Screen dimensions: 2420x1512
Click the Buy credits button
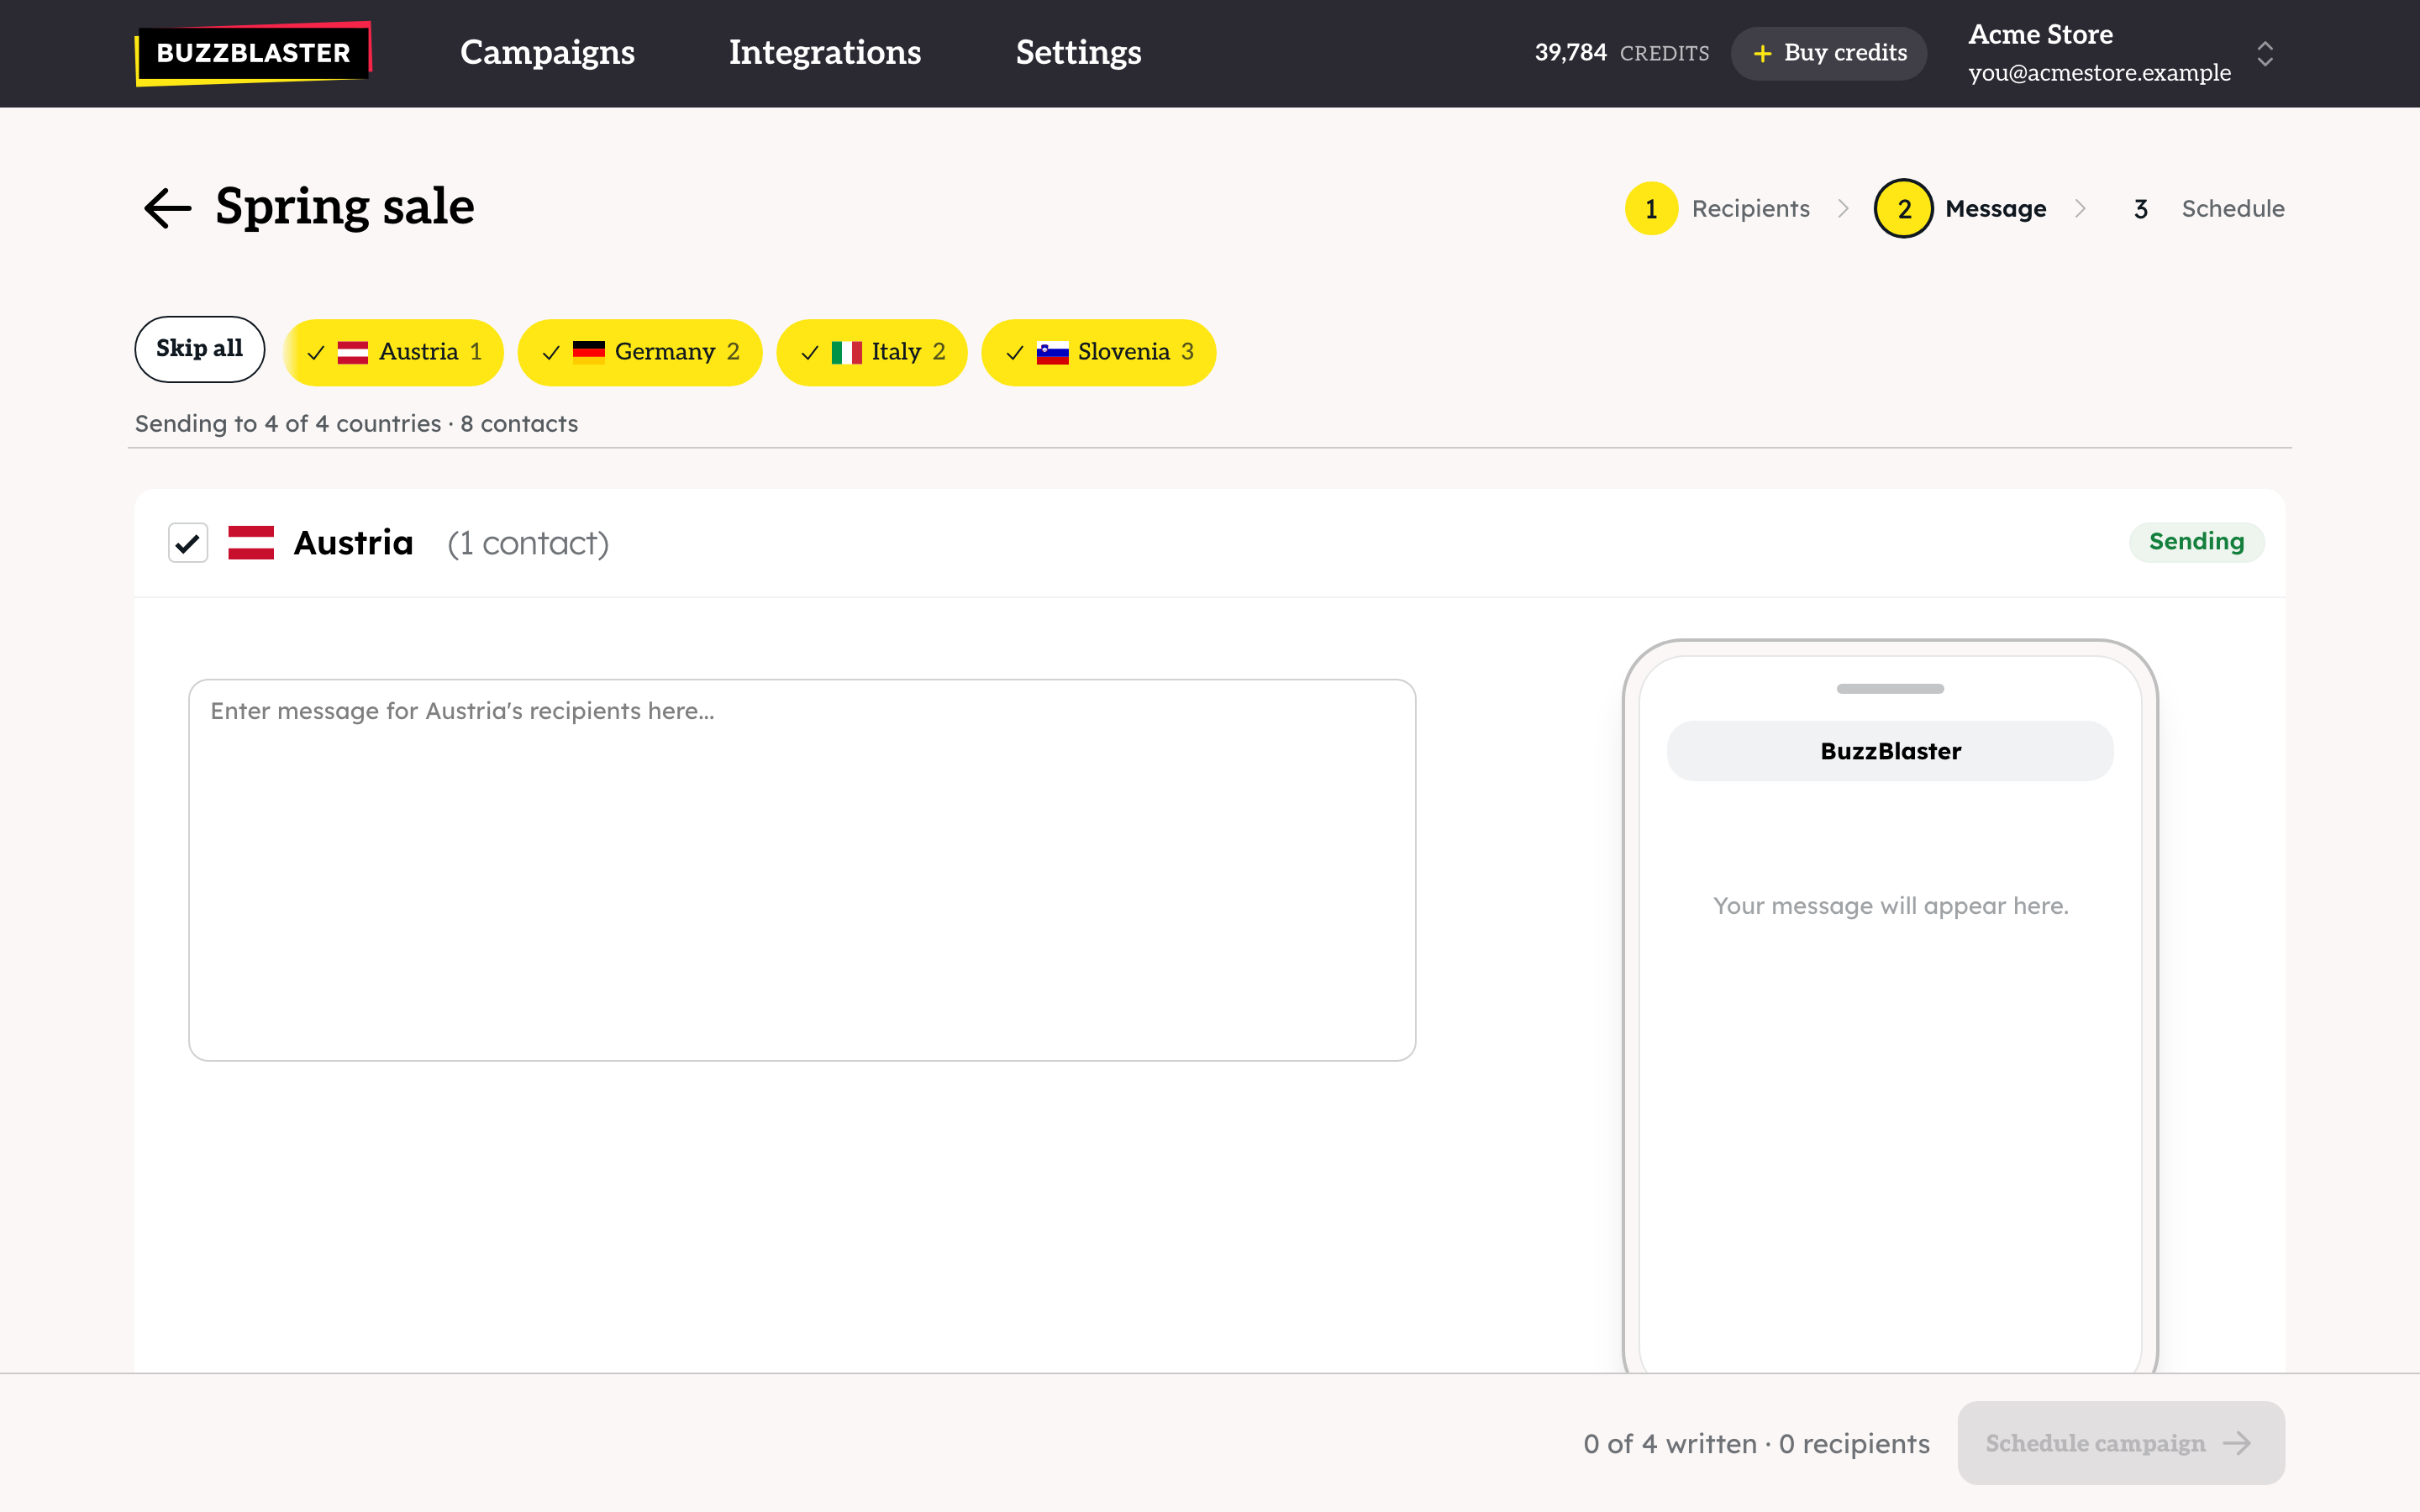click(1828, 53)
